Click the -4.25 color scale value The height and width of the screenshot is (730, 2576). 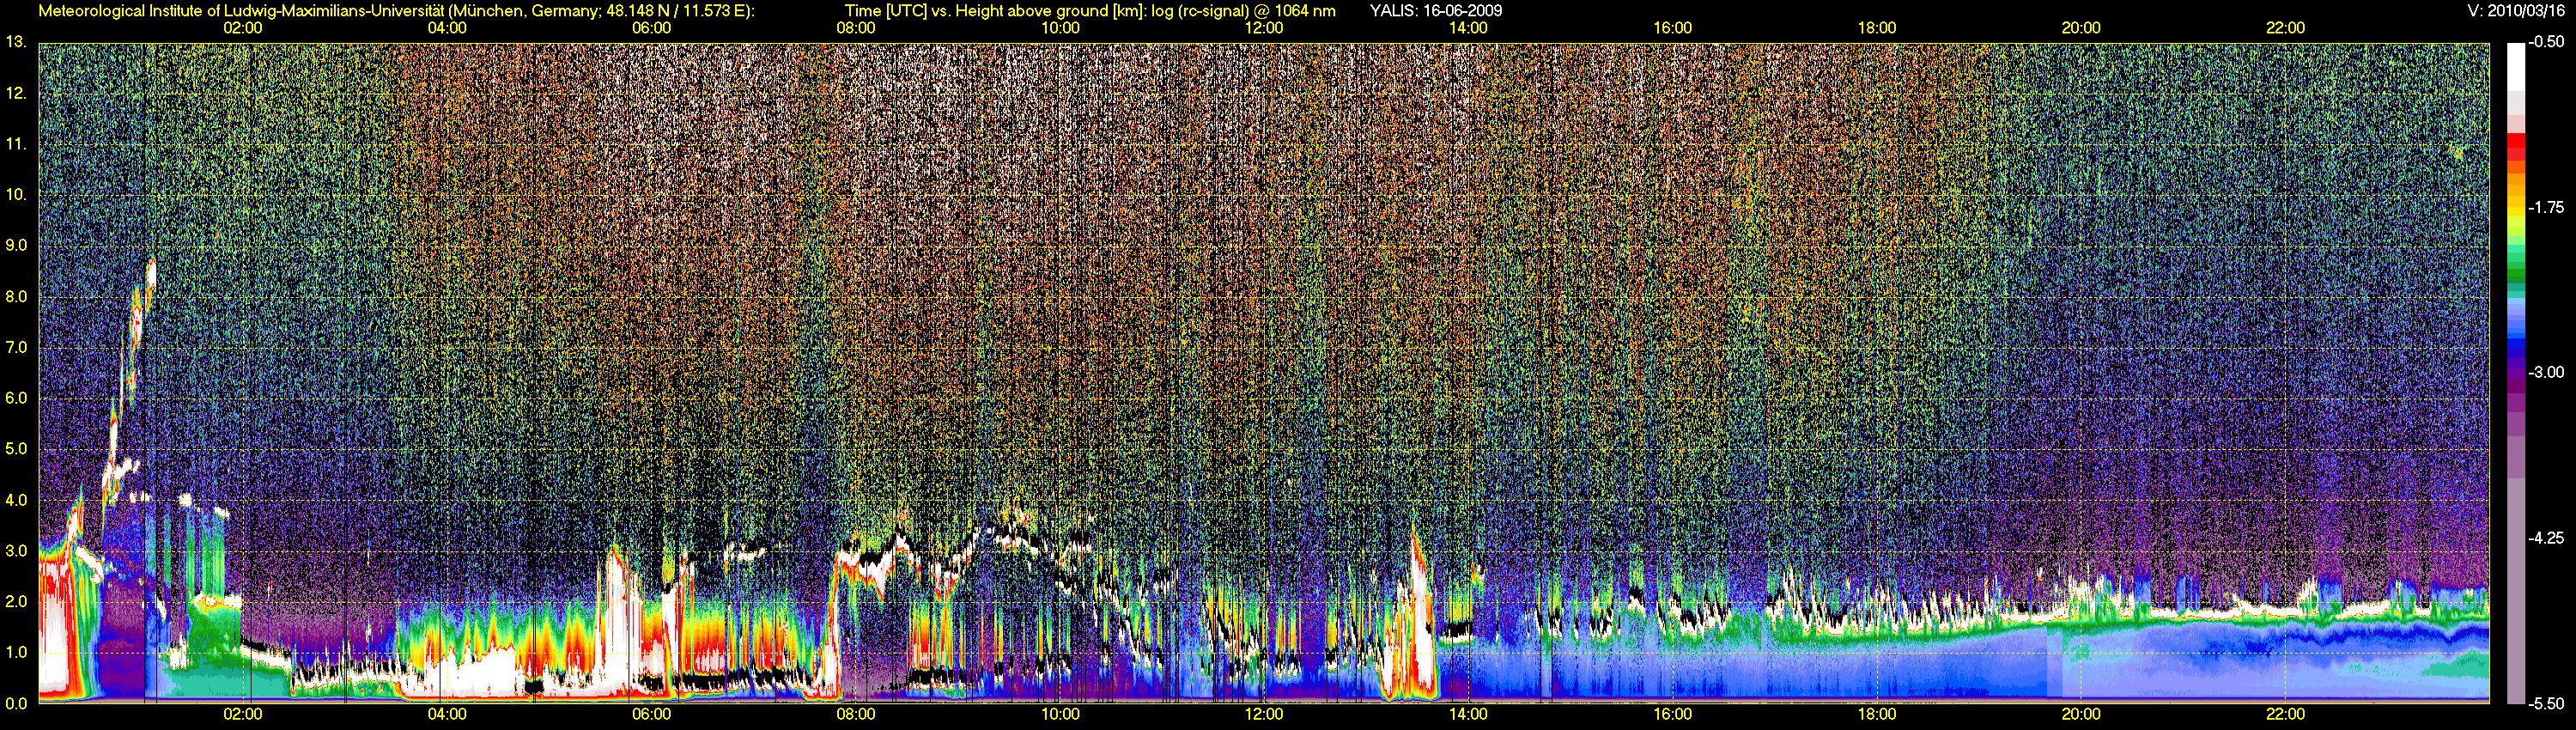pyautogui.click(x=2546, y=538)
